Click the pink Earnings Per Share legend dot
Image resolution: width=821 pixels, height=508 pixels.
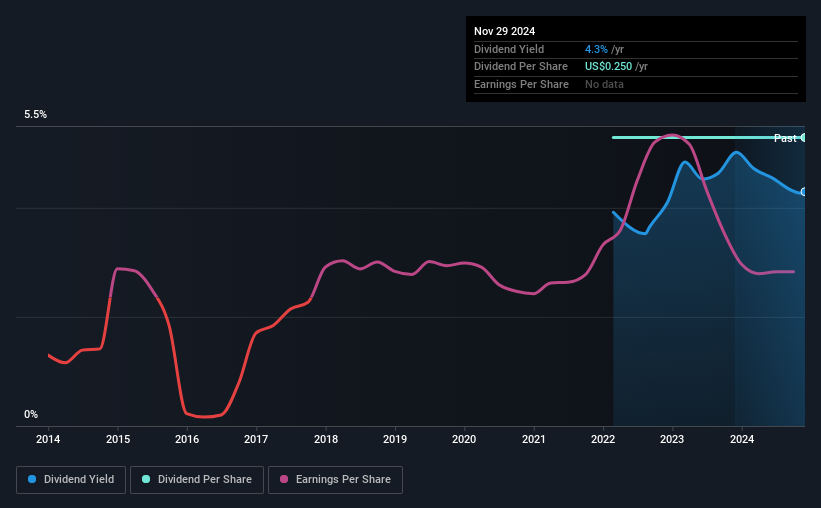pyautogui.click(x=284, y=480)
